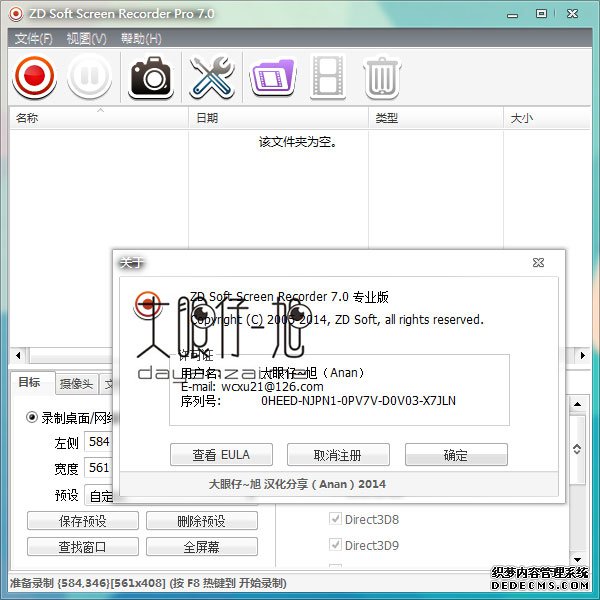Open the 预设 dropdown showing 自定
The width and height of the screenshot is (600, 600).
tap(99, 496)
